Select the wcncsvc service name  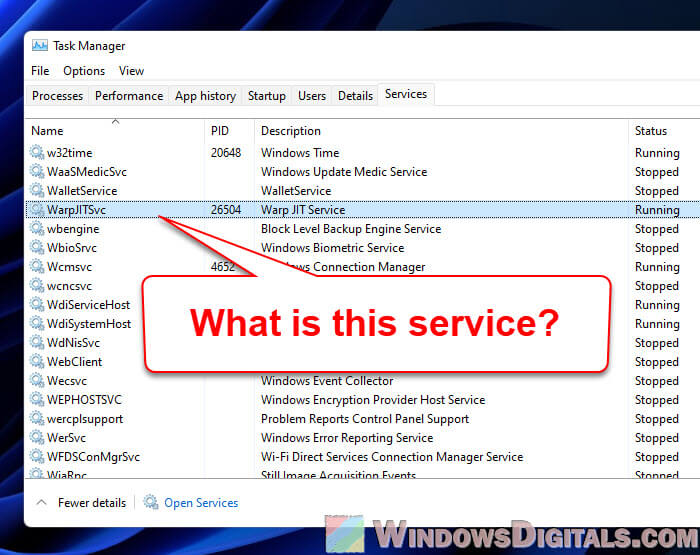click(x=69, y=286)
